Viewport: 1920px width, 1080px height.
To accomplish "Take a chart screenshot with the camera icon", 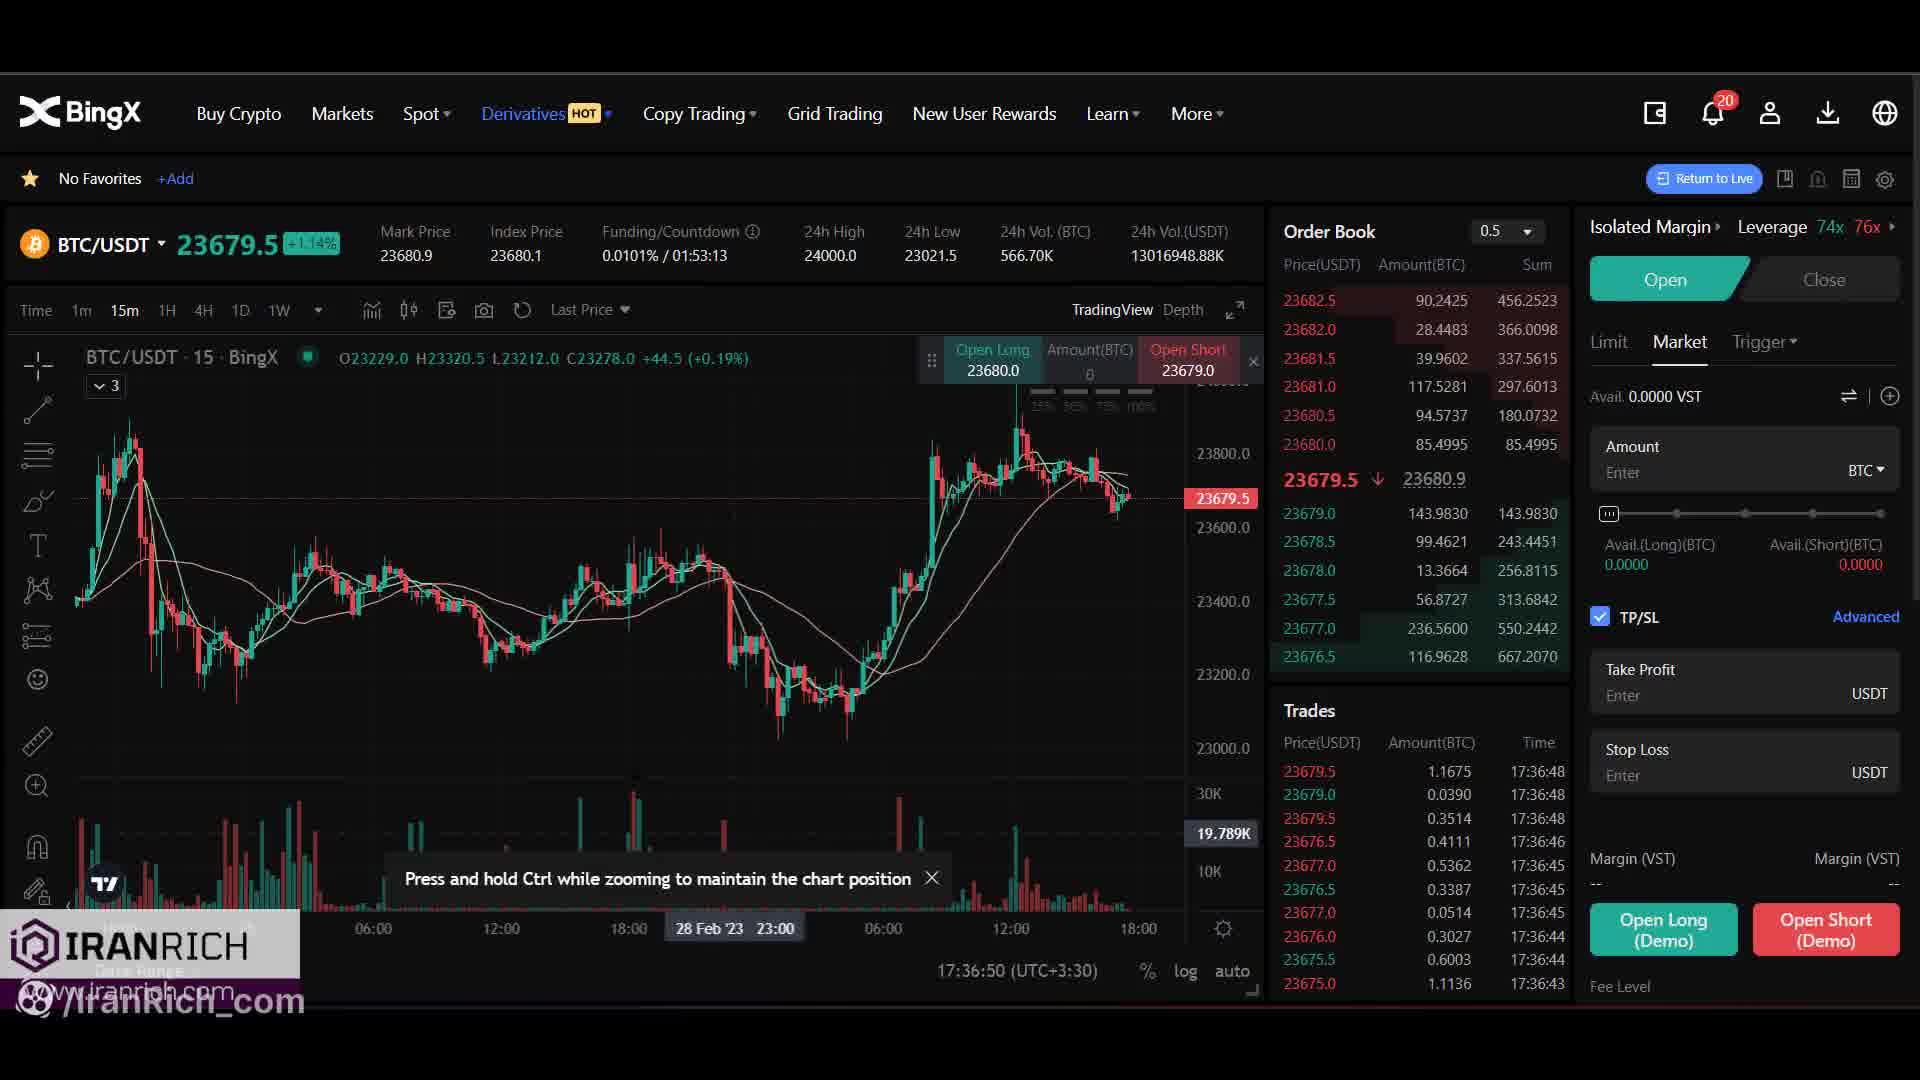I will 484,310.
